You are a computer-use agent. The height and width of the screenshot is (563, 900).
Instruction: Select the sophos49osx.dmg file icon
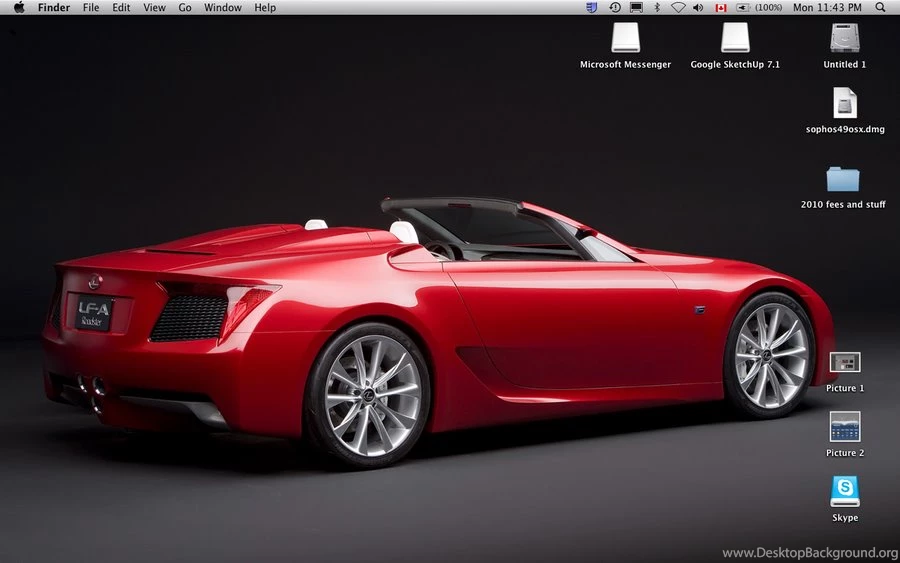pyautogui.click(x=845, y=103)
